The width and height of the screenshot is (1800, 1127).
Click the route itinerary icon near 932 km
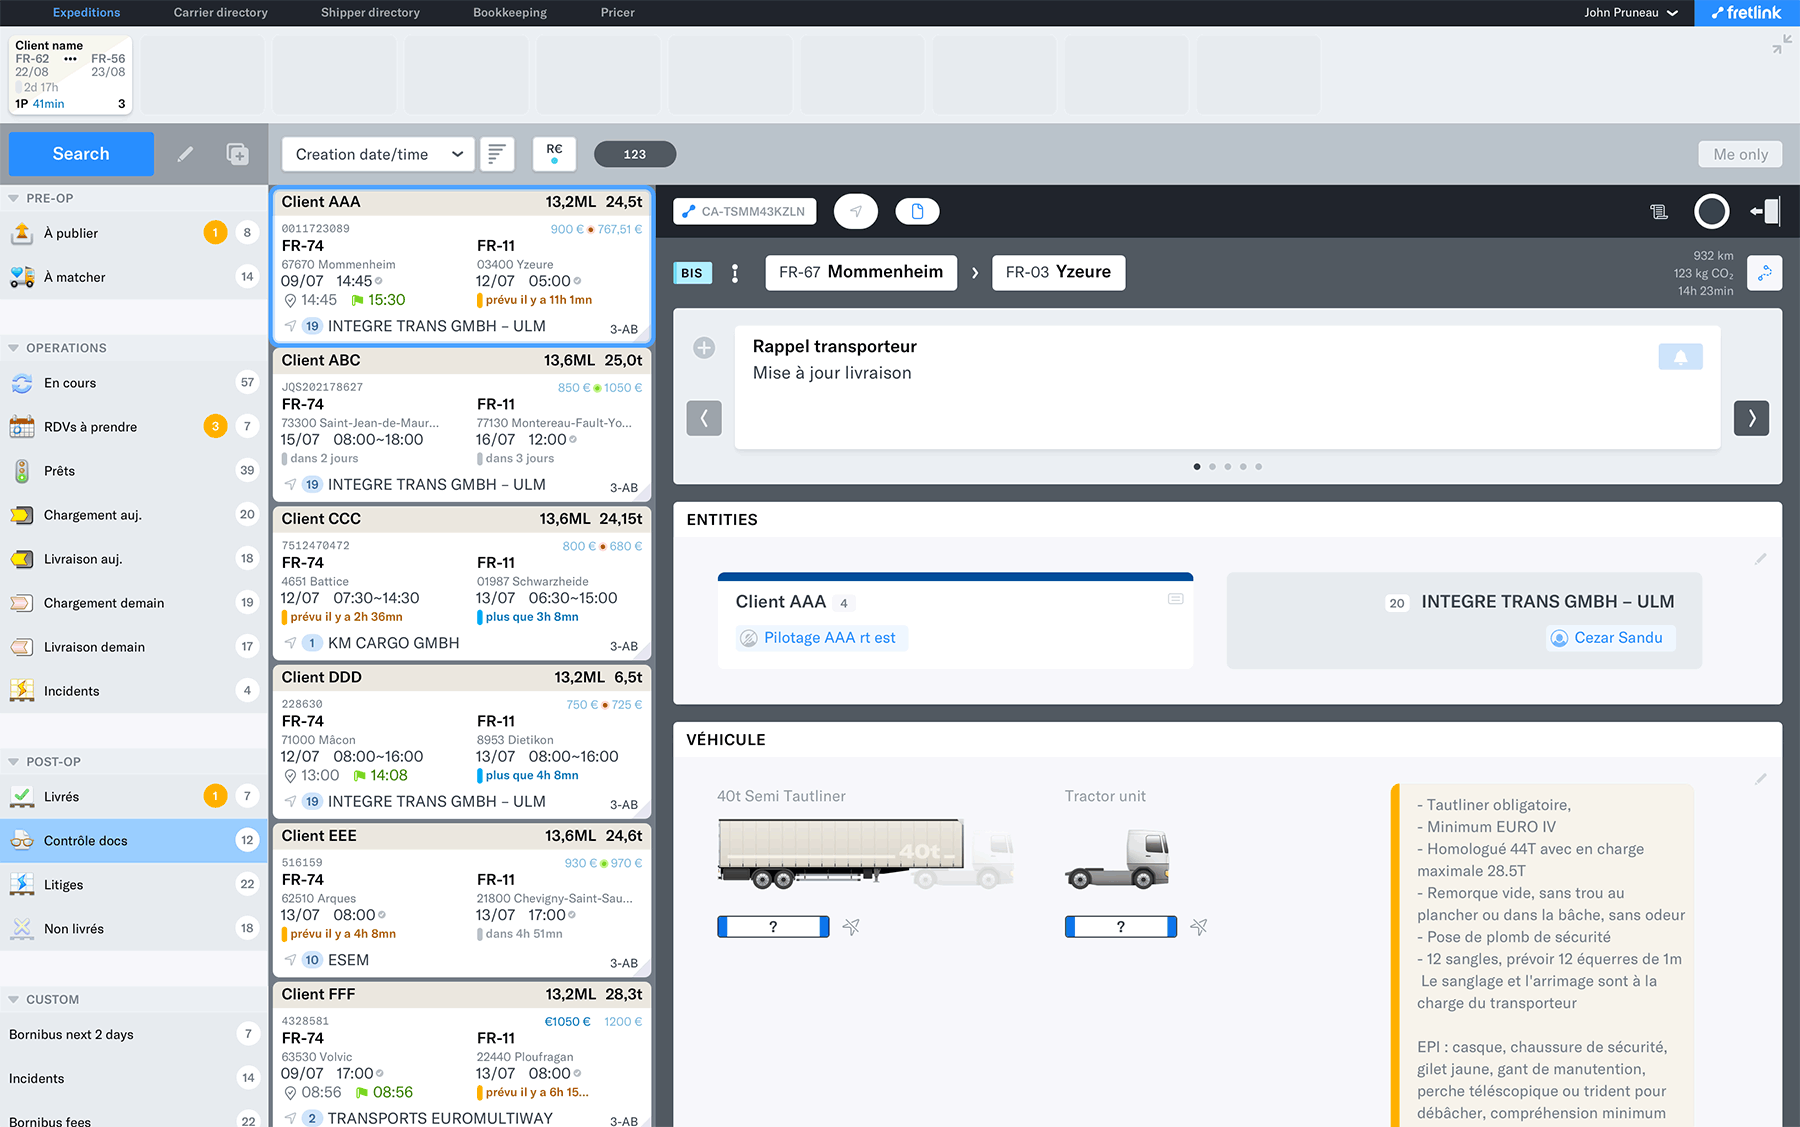(x=1765, y=273)
